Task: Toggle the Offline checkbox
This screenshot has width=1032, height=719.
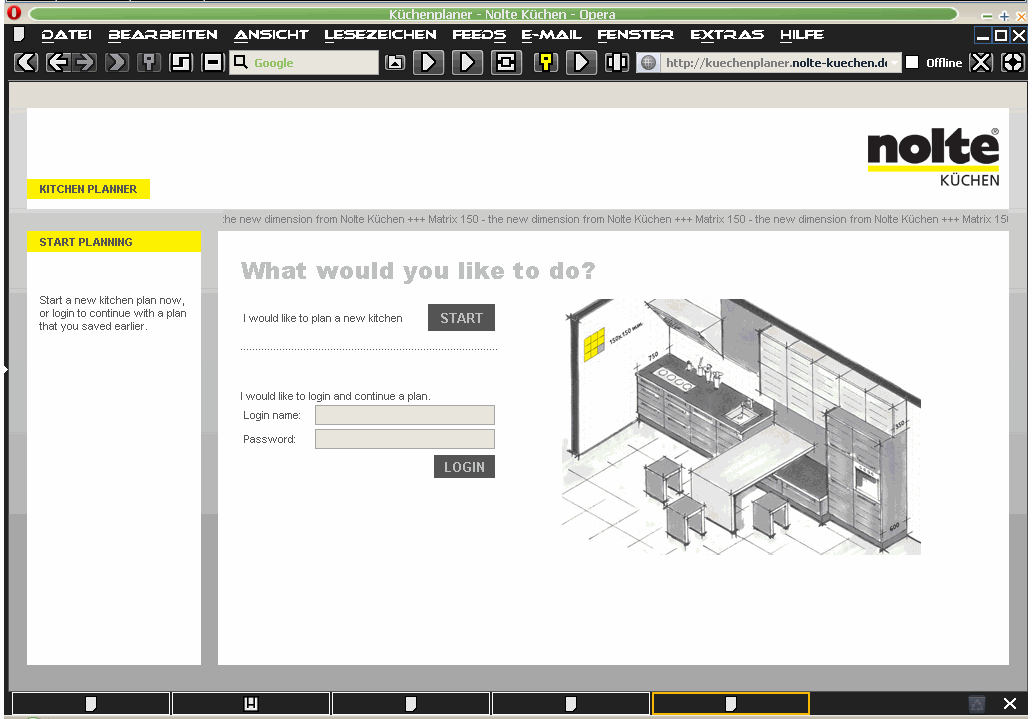Action: [912, 63]
